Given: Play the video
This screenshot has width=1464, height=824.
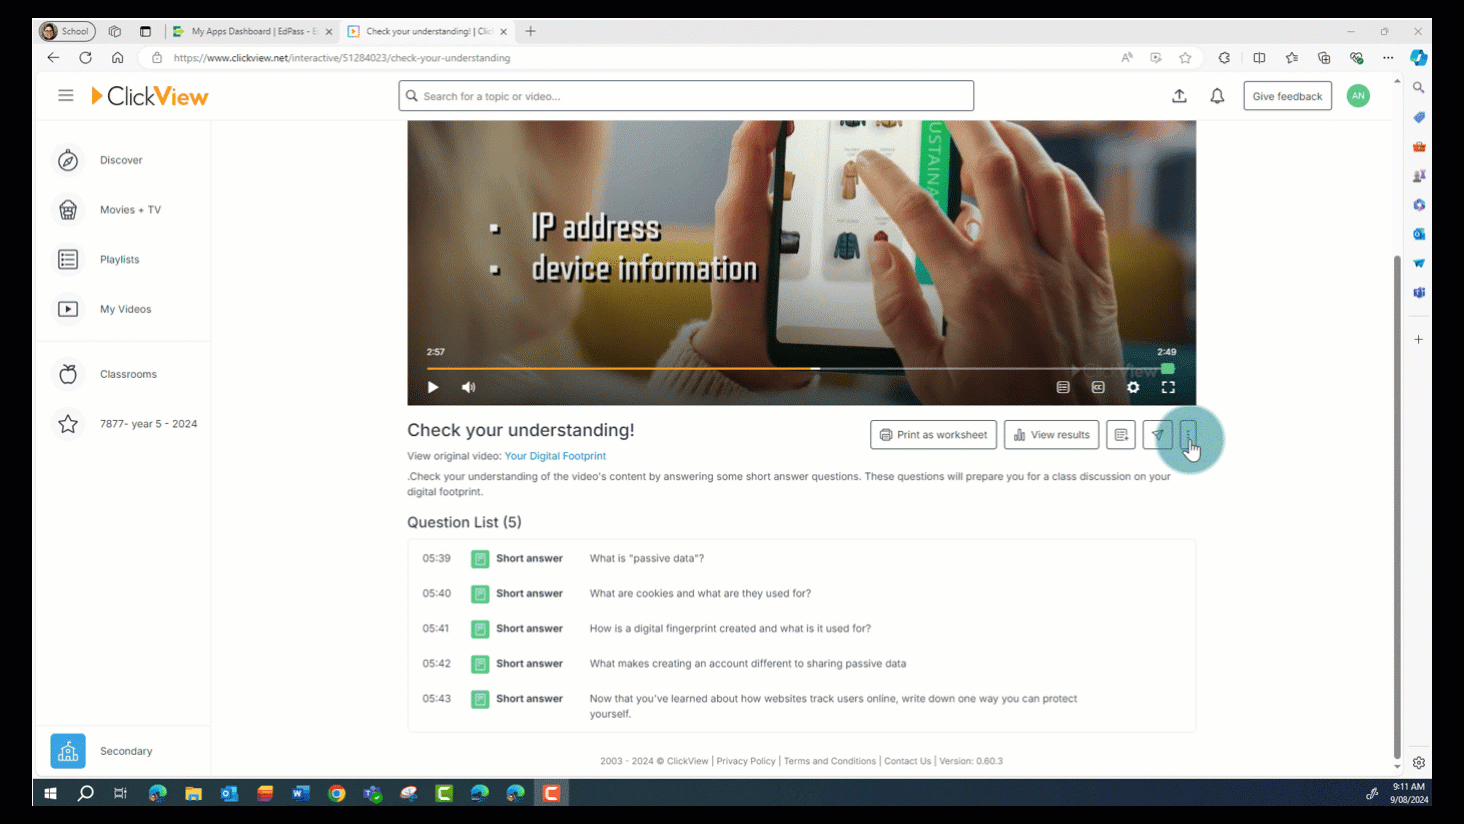Looking at the screenshot, I should click(433, 387).
